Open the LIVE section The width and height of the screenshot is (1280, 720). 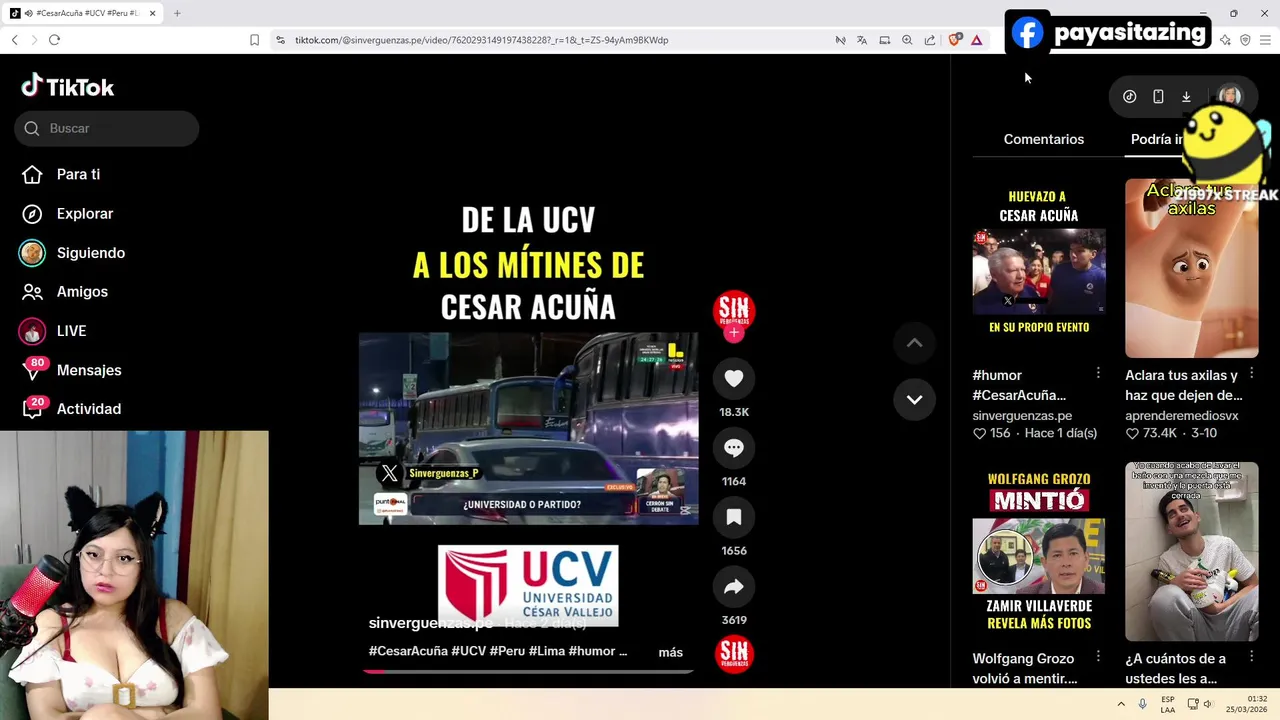coord(53,331)
